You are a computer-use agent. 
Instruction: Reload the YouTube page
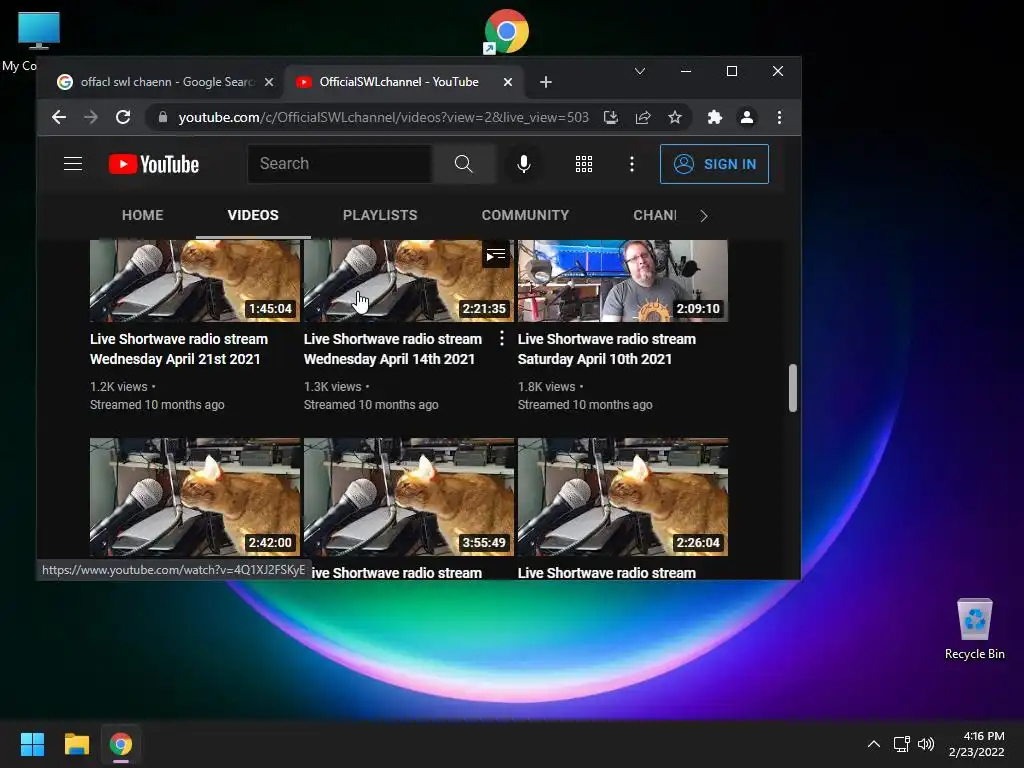[x=123, y=118]
